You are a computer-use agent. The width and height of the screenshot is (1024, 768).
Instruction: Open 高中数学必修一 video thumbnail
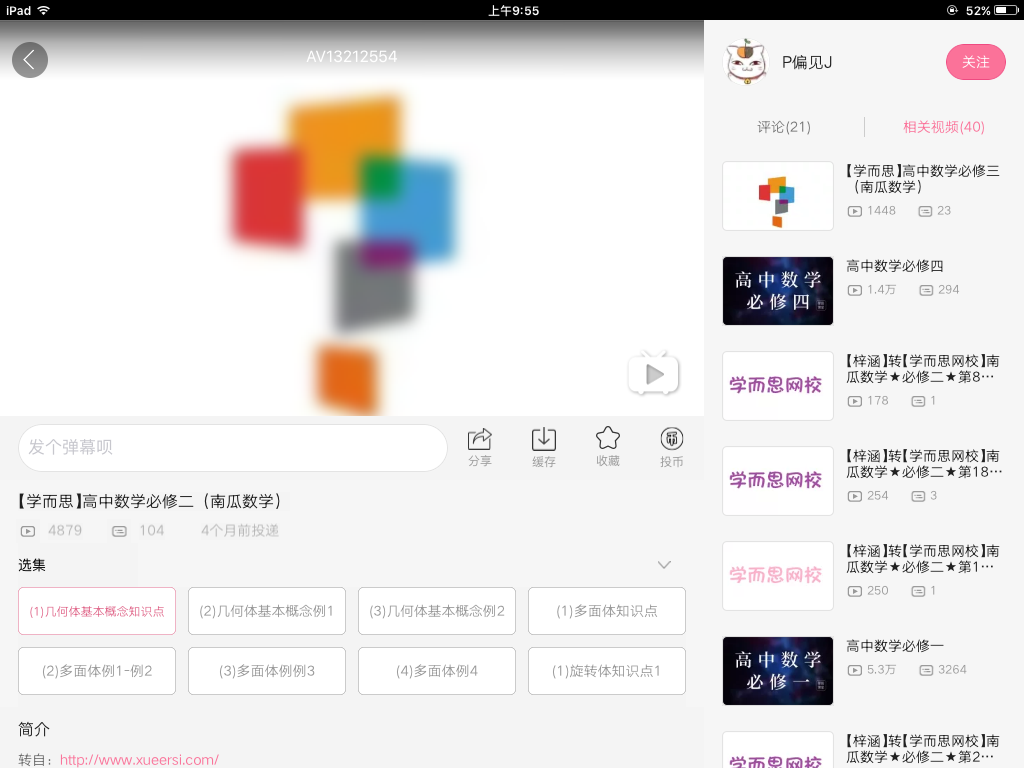[778, 671]
